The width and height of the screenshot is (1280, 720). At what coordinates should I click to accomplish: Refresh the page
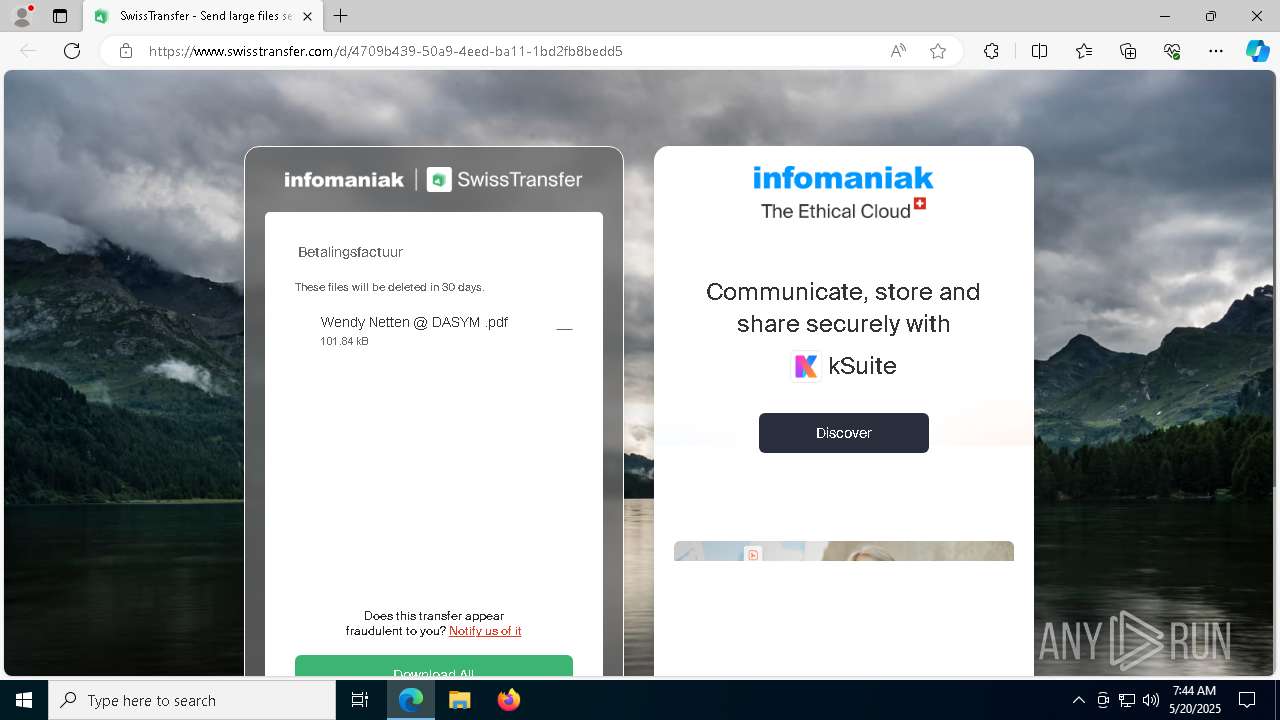[72, 51]
